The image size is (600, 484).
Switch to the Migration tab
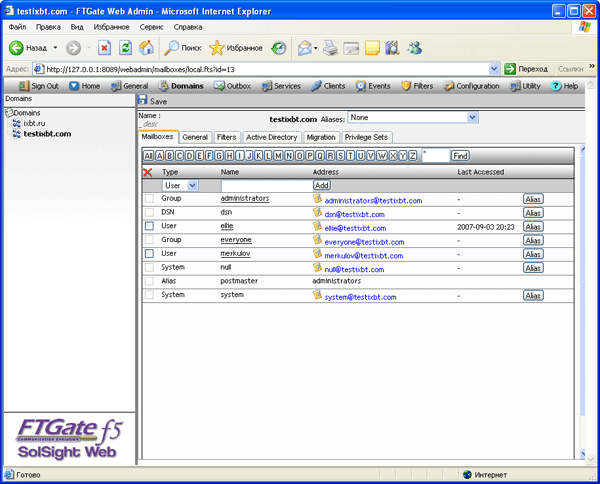[x=321, y=137]
